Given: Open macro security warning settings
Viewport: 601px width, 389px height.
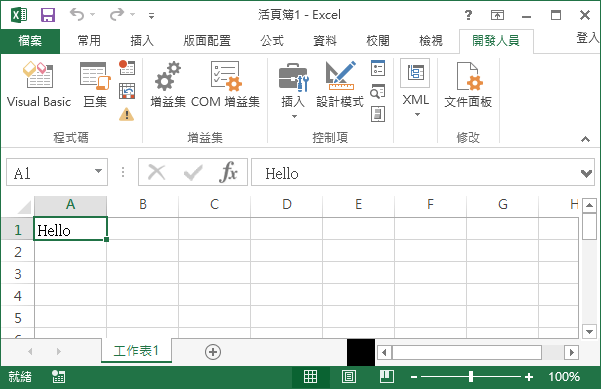Looking at the screenshot, I should [126, 114].
